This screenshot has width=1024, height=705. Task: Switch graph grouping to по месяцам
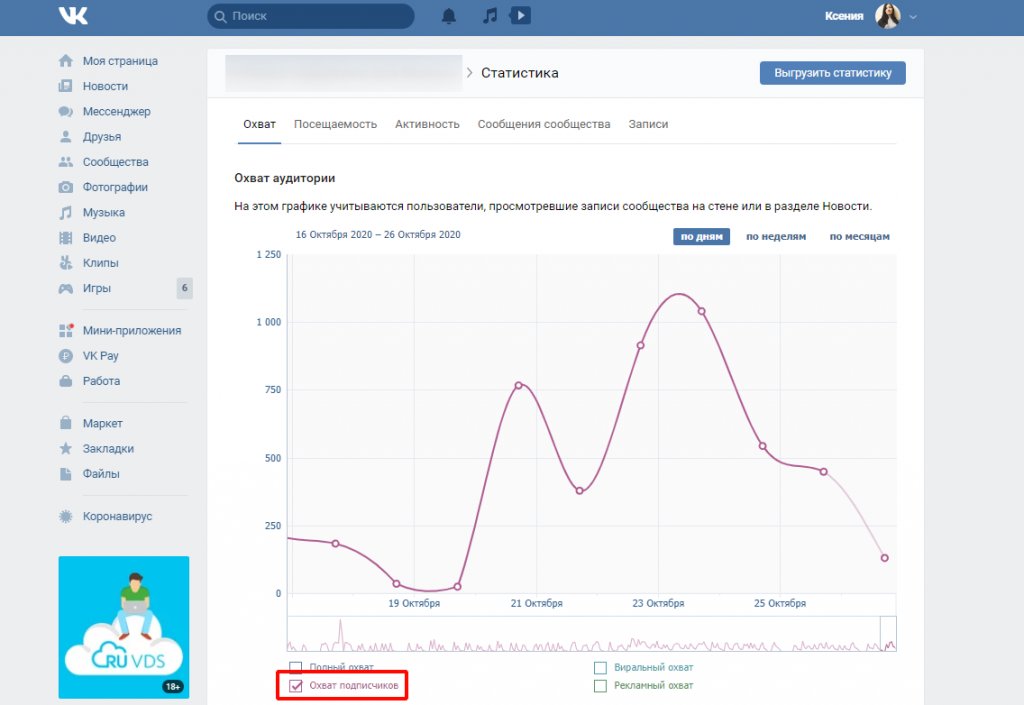click(859, 237)
